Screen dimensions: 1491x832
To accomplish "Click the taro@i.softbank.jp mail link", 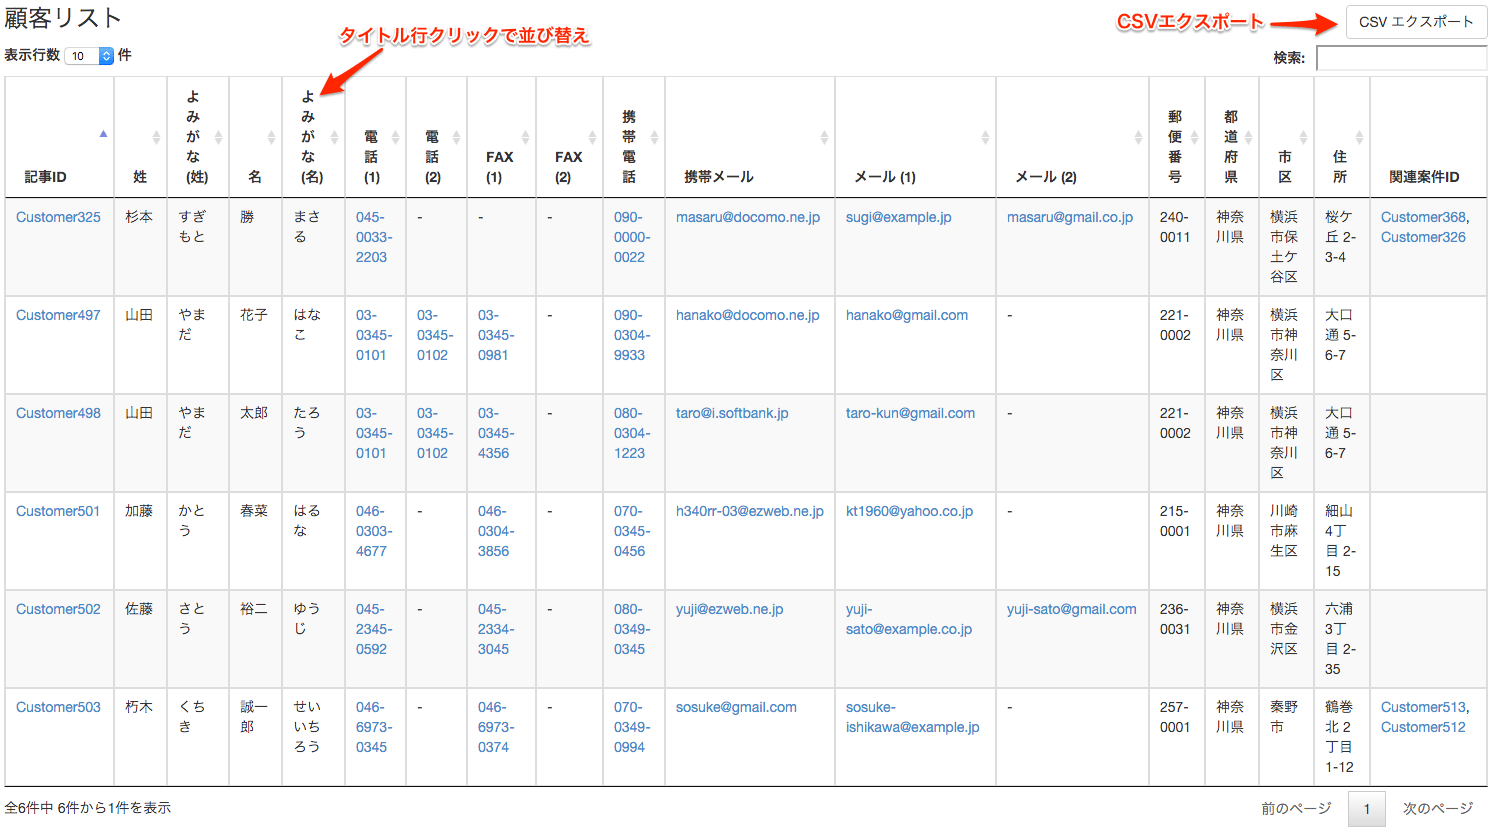I will tap(732, 413).
